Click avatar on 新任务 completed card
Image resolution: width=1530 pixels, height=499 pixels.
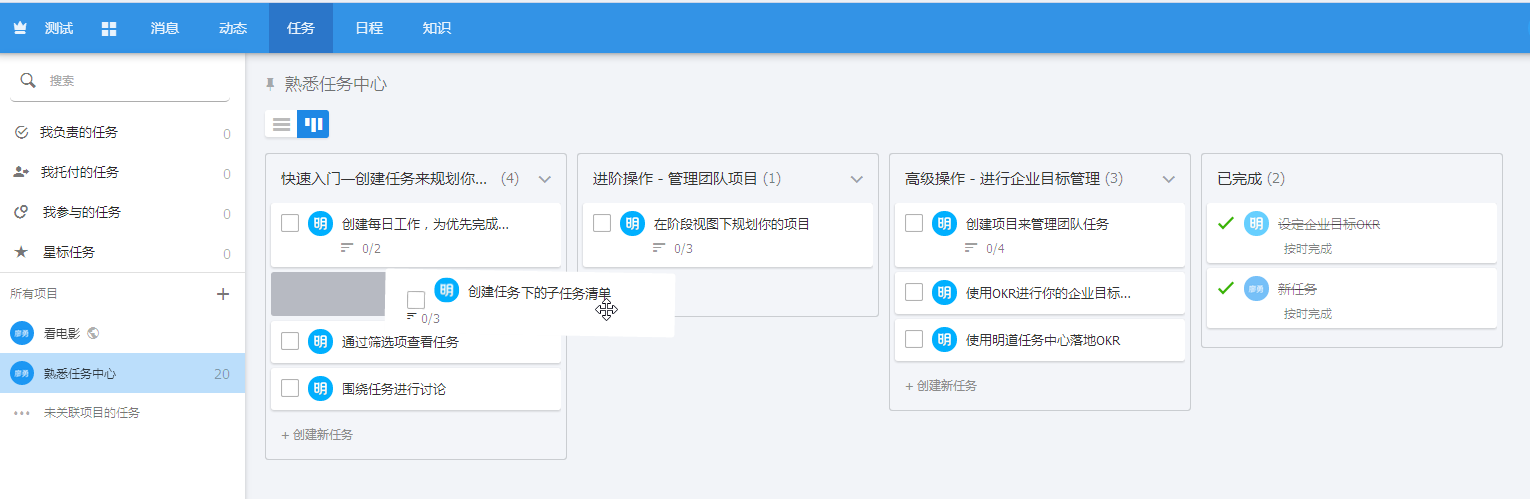(1256, 288)
